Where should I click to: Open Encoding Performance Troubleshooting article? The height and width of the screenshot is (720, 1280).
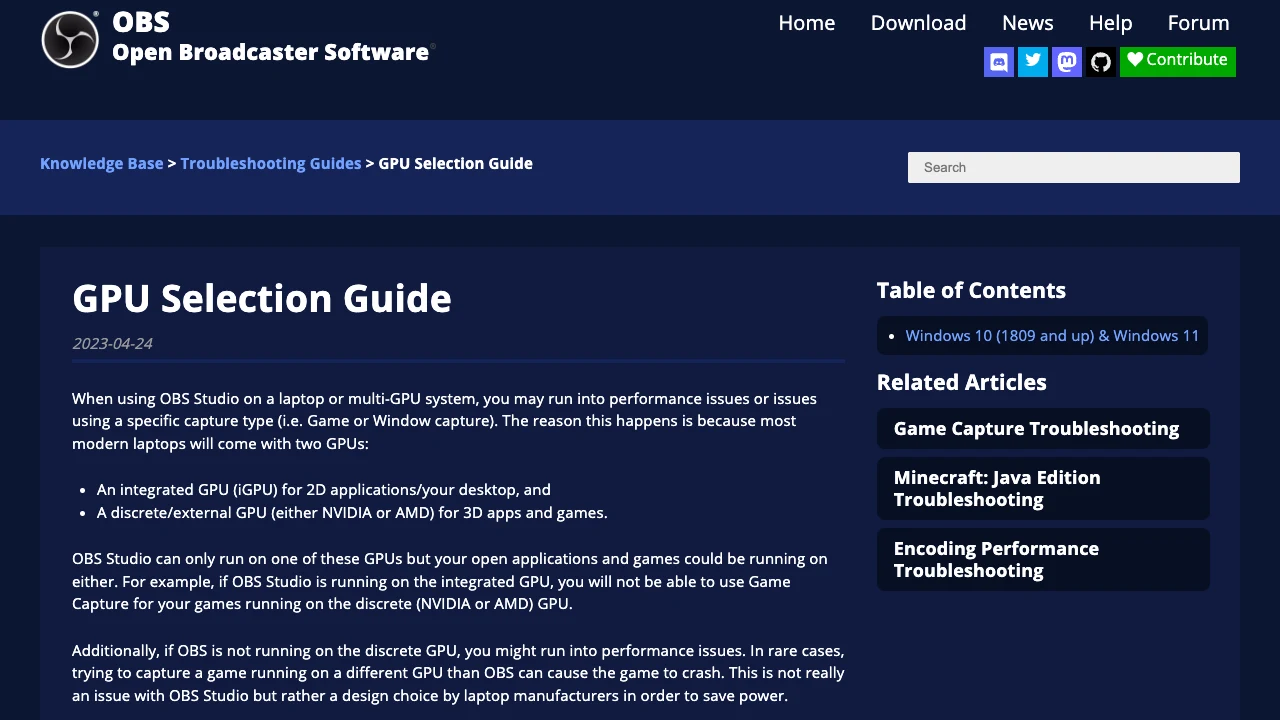coord(1043,560)
